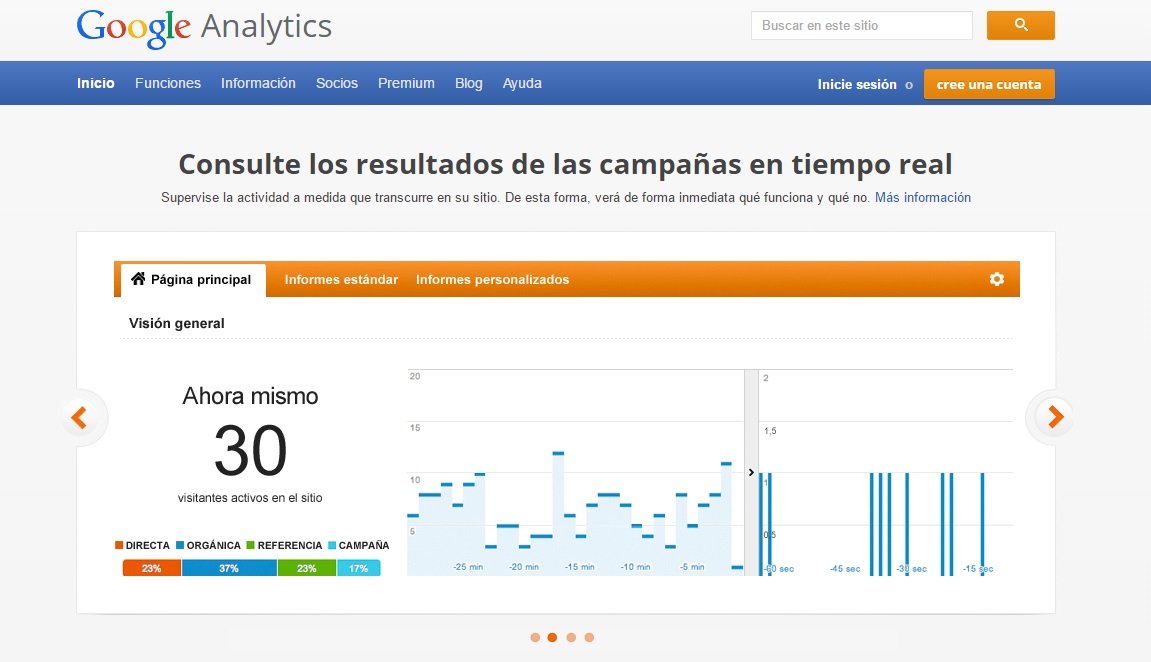Focus the Buscar en este sitio field
Viewport: 1151px width, 662px height.
click(861, 25)
